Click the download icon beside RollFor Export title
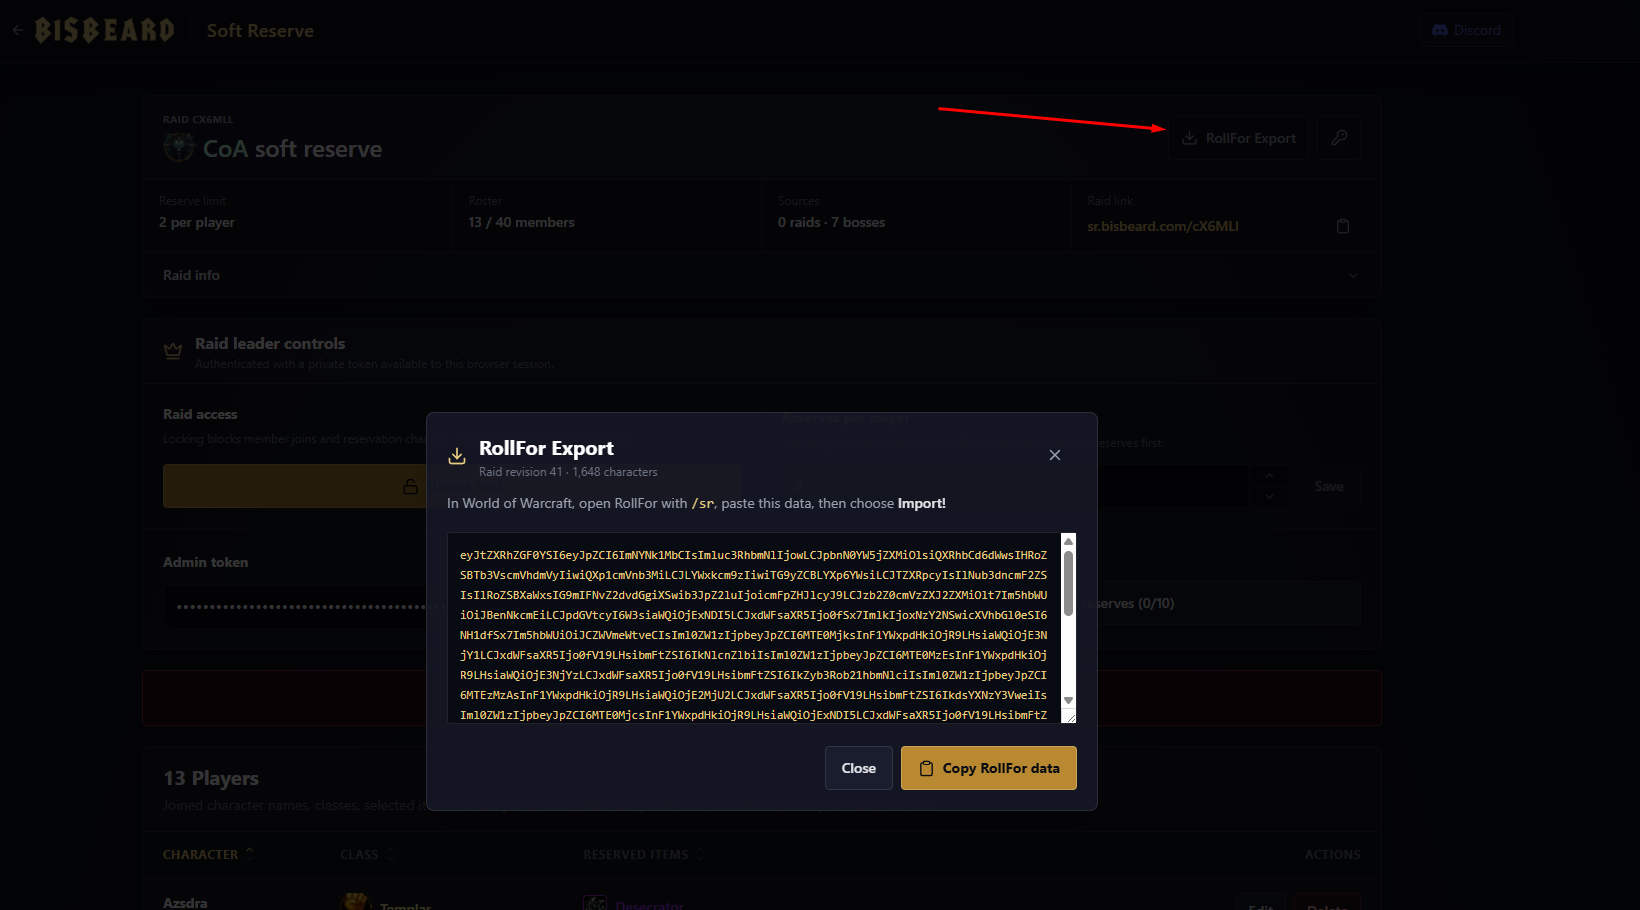 pos(457,456)
